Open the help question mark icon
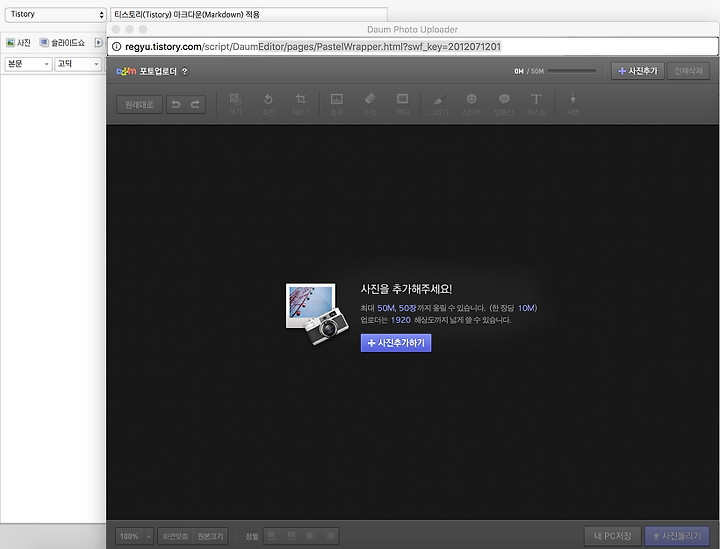Viewport: 720px width, 549px height. tap(185, 71)
